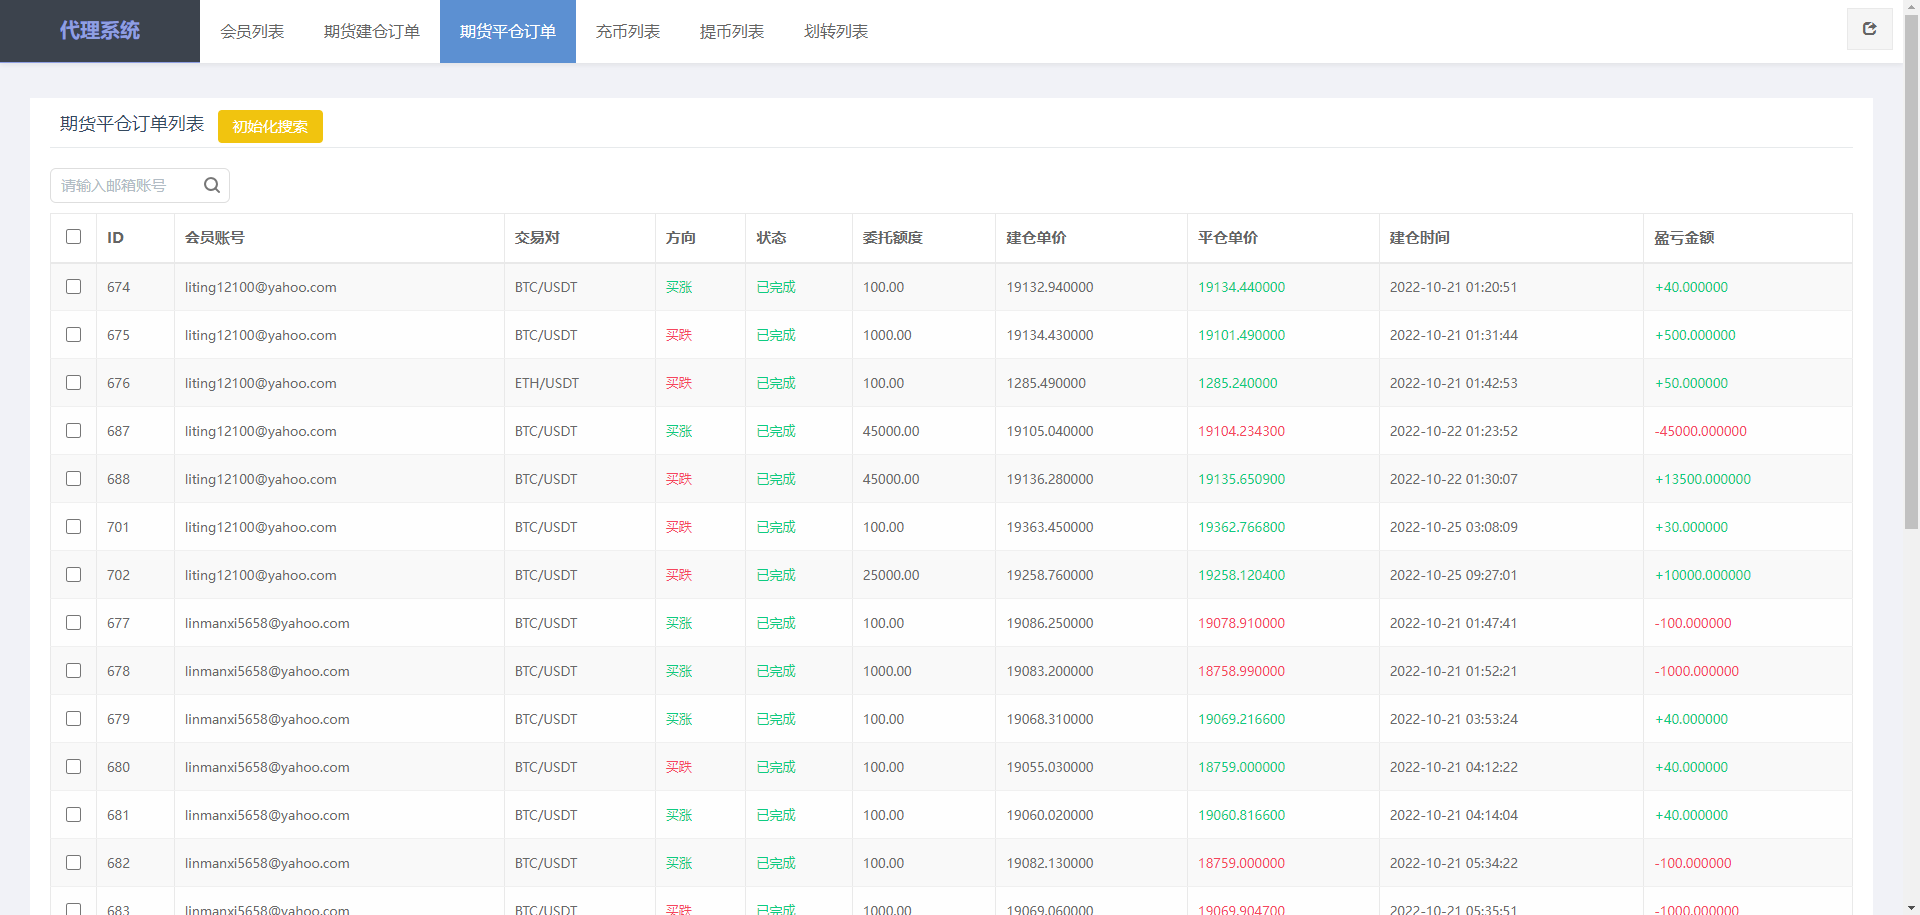
Task: Check the row with ID 687
Action: click(x=73, y=431)
